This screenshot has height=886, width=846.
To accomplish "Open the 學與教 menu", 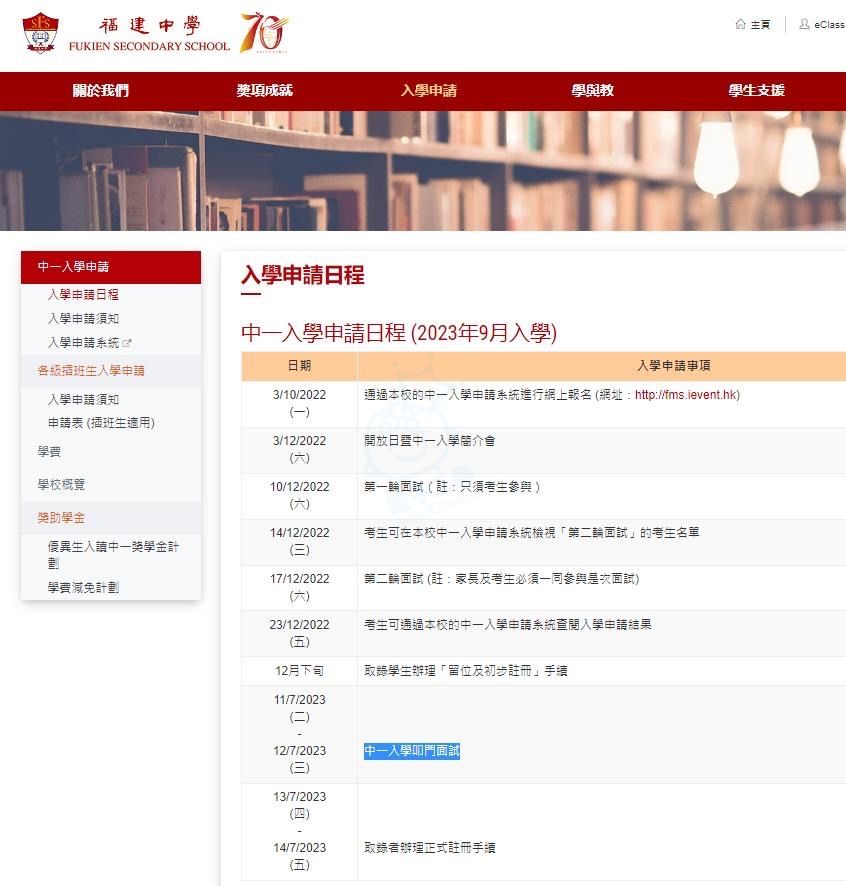I will 593,91.
